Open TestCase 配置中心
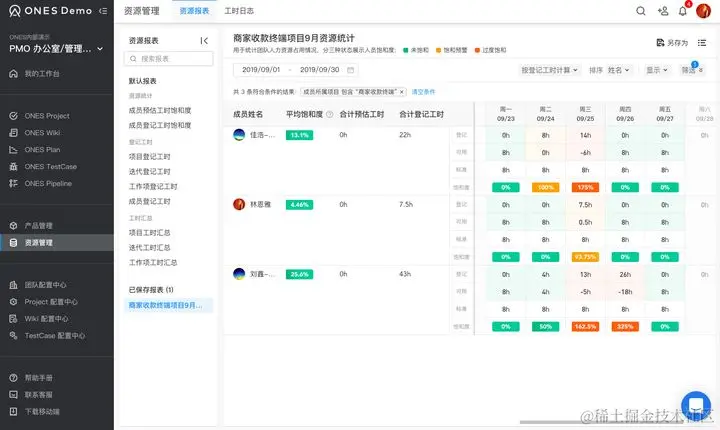Image resolution: width=720 pixels, height=430 pixels. tap(54, 336)
